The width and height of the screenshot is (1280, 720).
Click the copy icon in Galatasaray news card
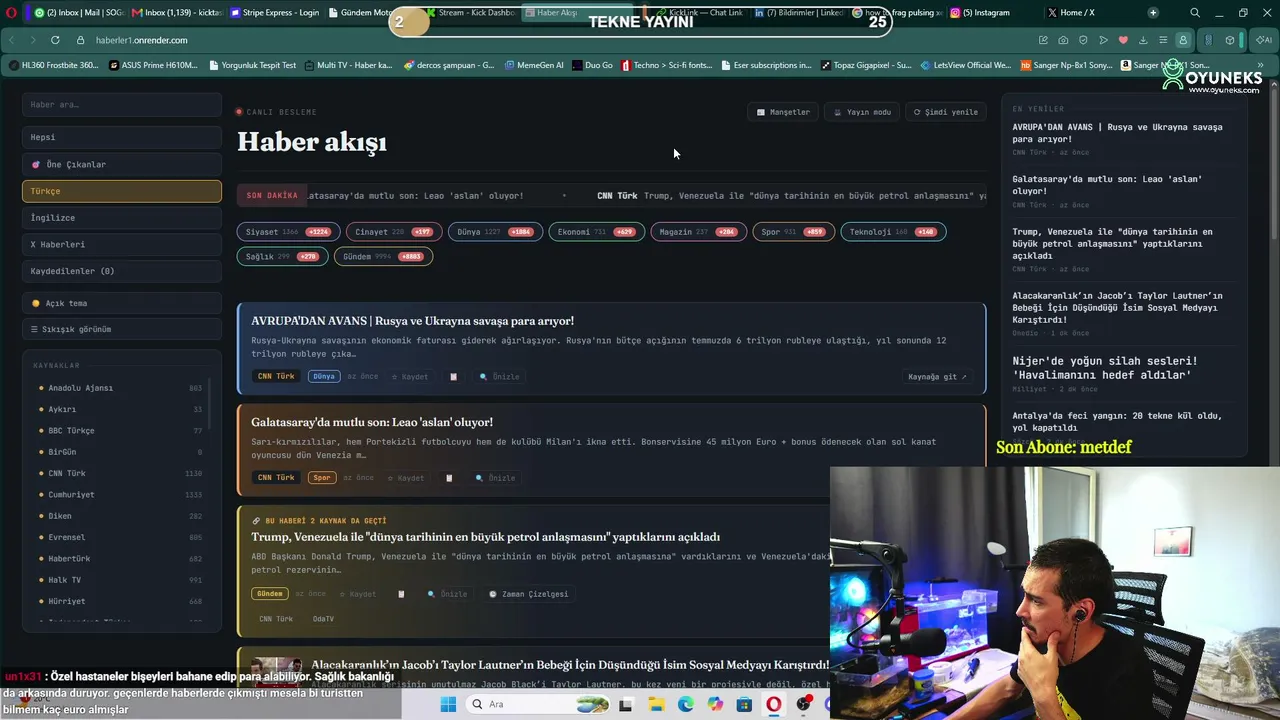pos(449,478)
